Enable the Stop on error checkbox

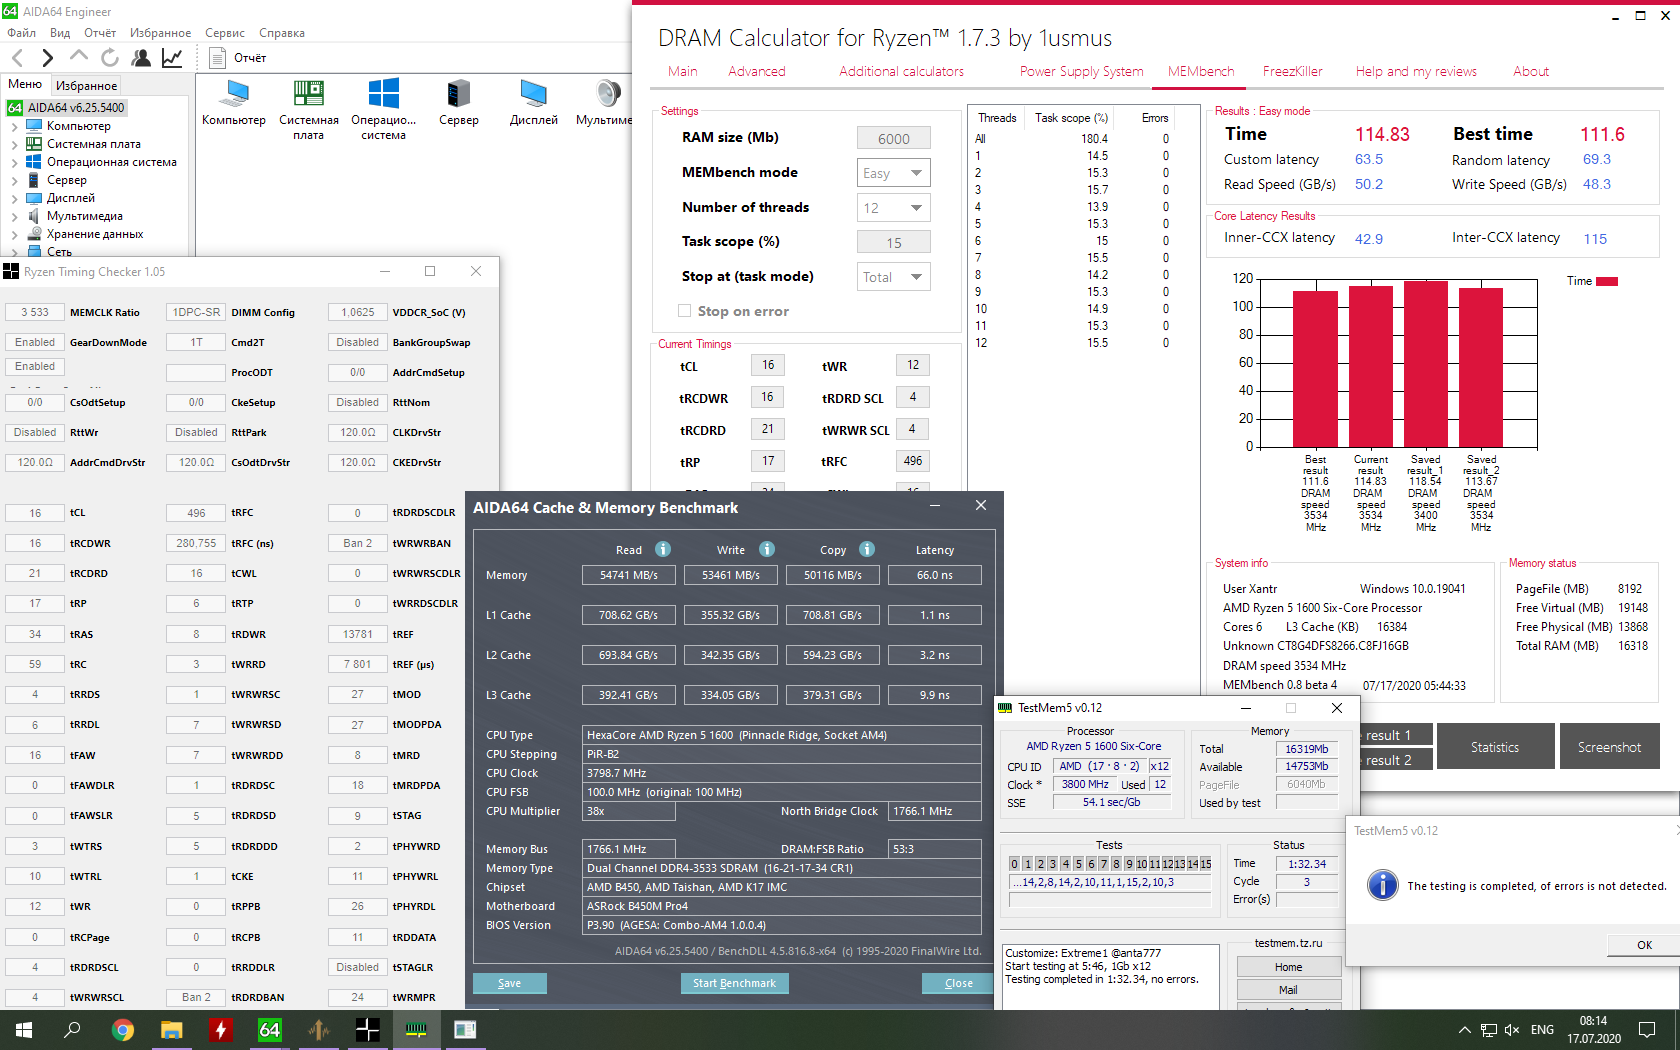[684, 311]
